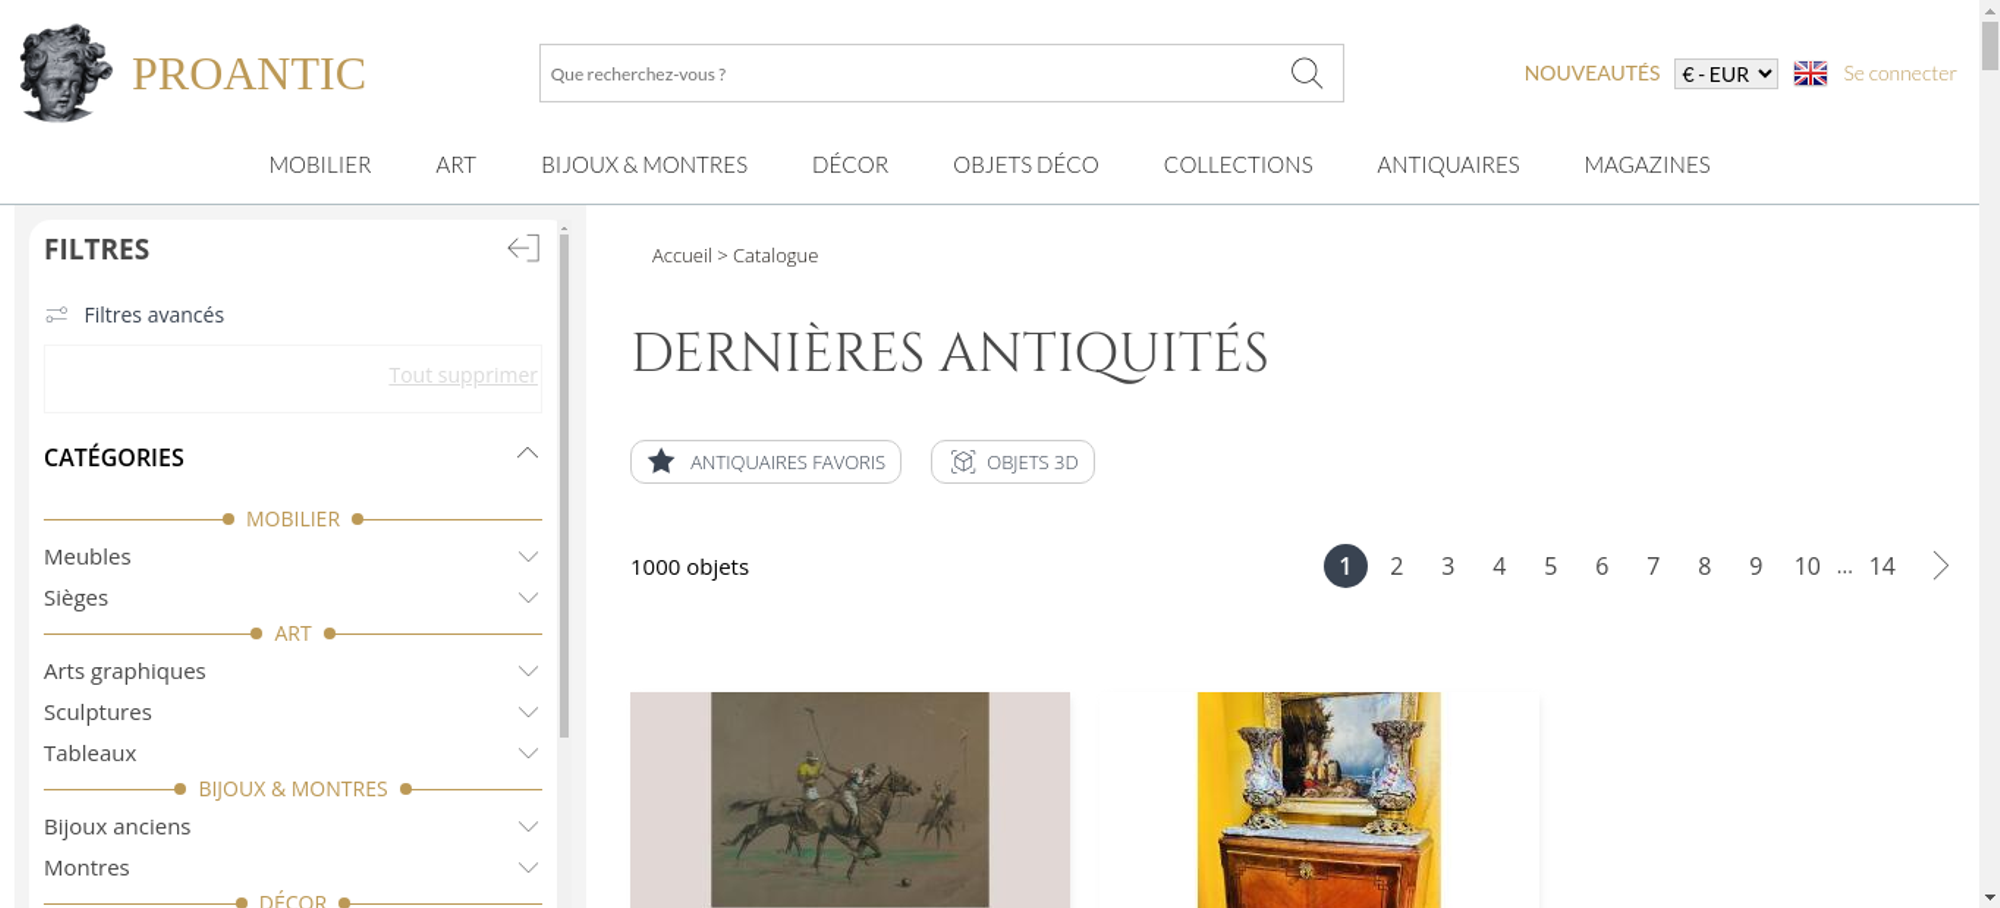Click the Se connecter link
Viewport: 2000px width, 908px height.
tap(1900, 73)
